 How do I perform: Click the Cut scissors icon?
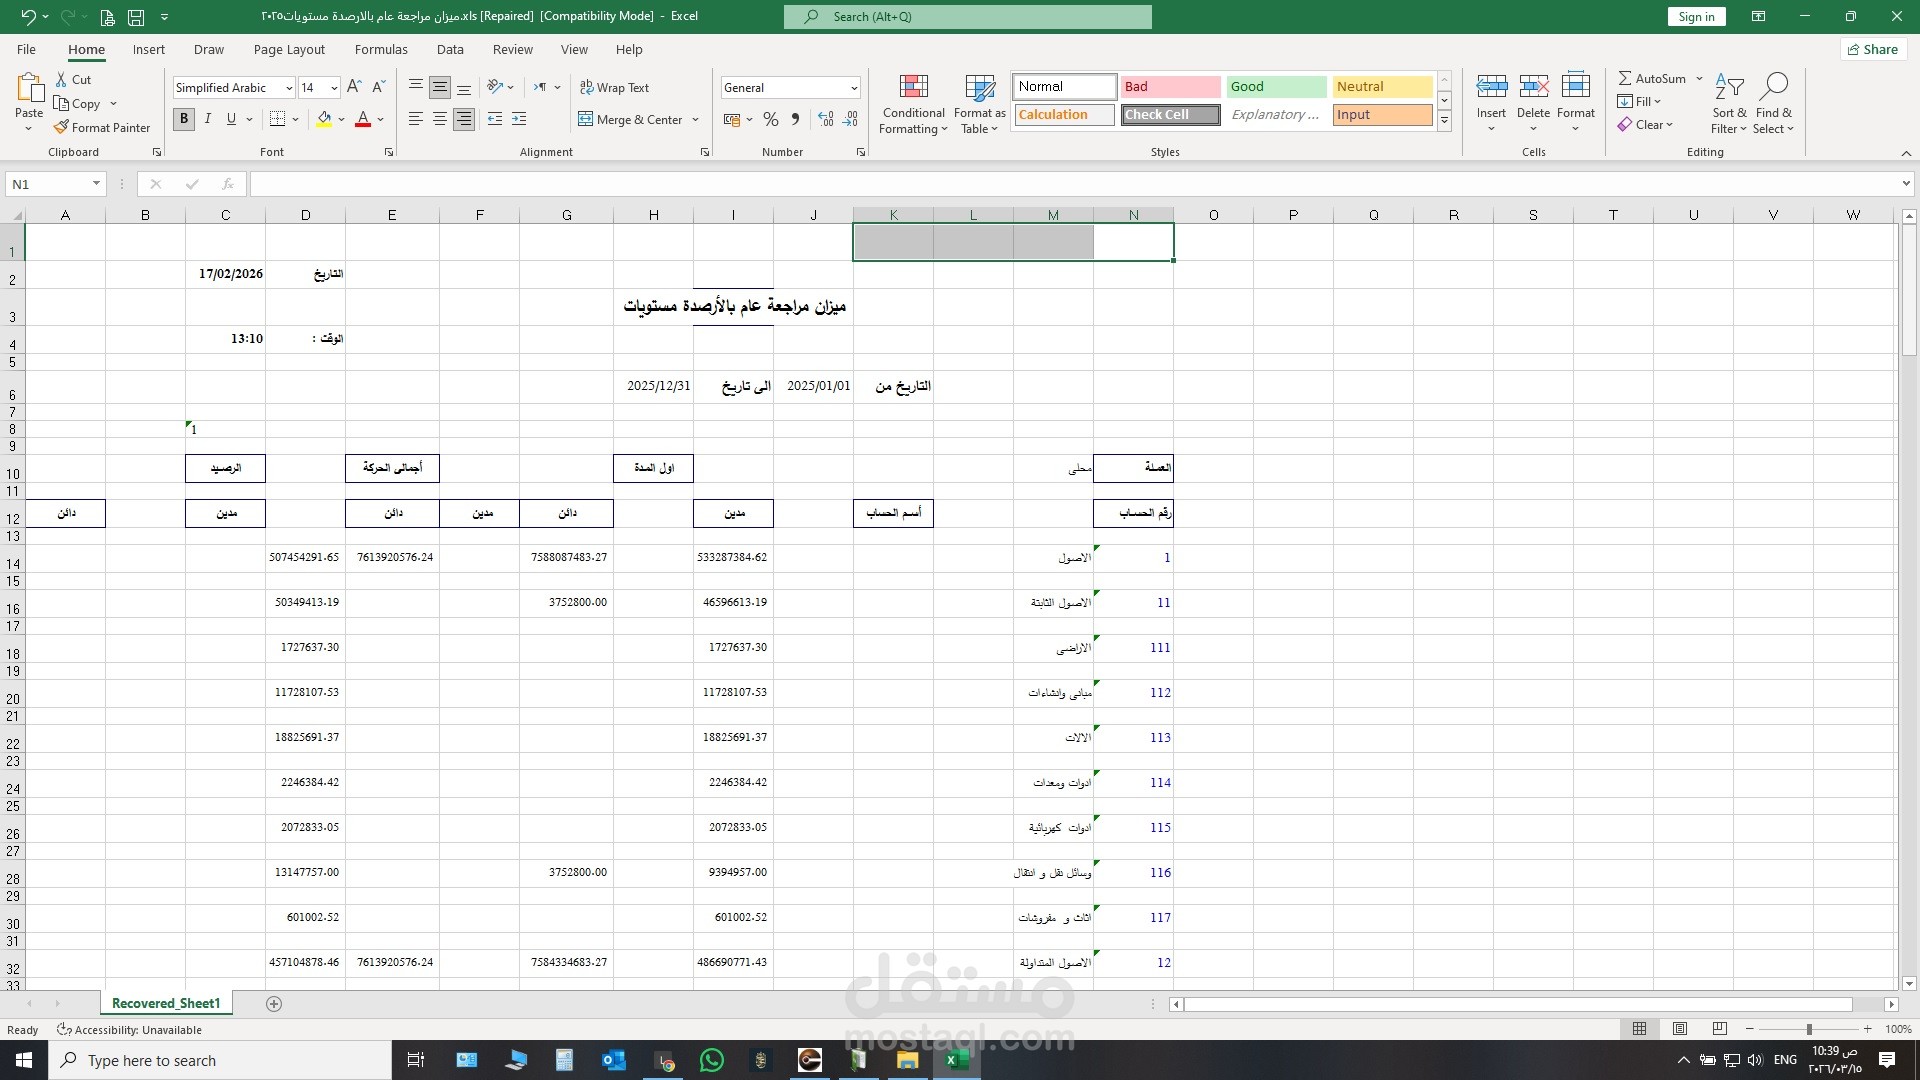click(x=61, y=80)
